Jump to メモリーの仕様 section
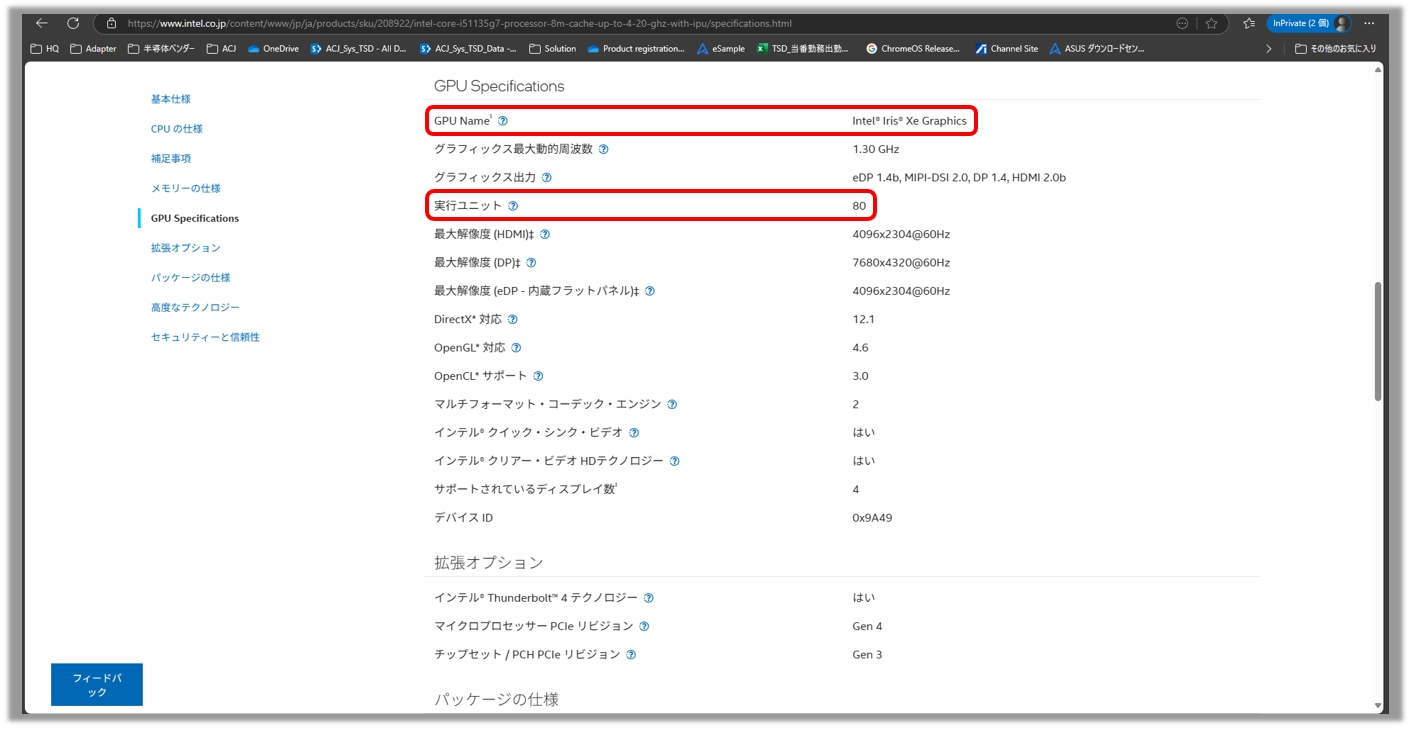1413x730 pixels. tap(186, 188)
